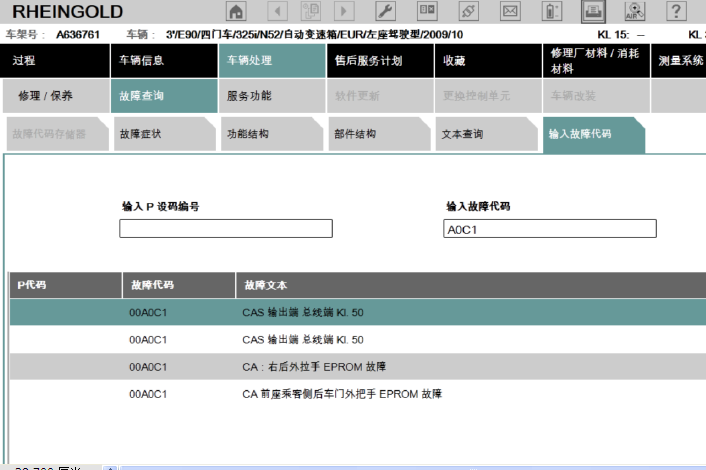The width and height of the screenshot is (706, 470).
Task: Open the 测量系统 tab
Action: point(679,60)
